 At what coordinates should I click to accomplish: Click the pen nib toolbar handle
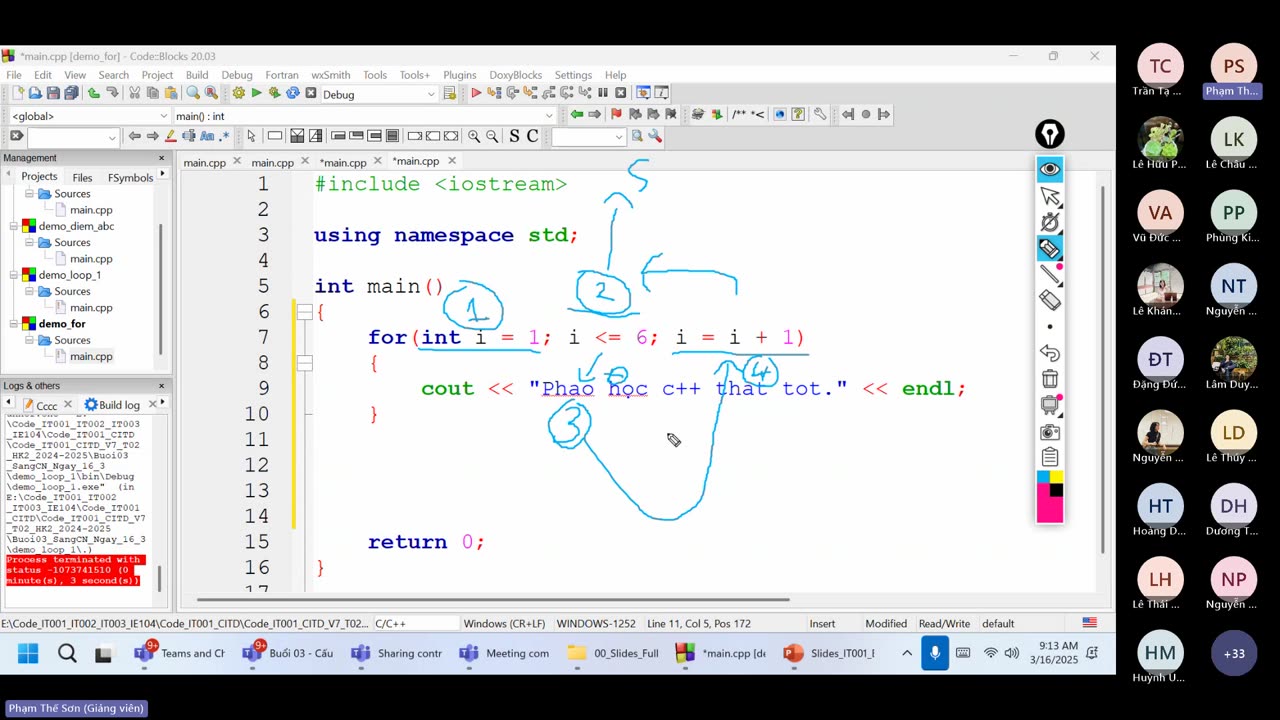1050,134
